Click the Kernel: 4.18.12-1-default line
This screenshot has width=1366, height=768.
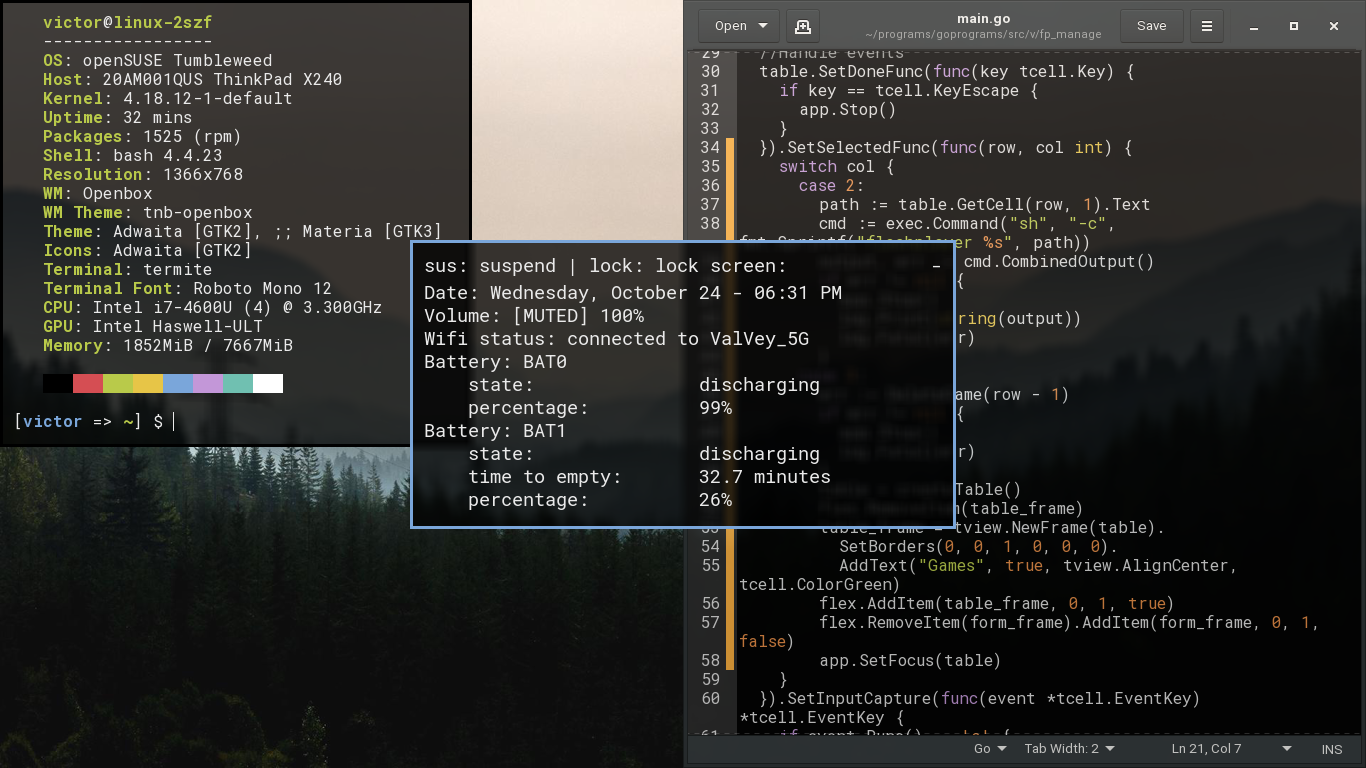(x=168, y=98)
